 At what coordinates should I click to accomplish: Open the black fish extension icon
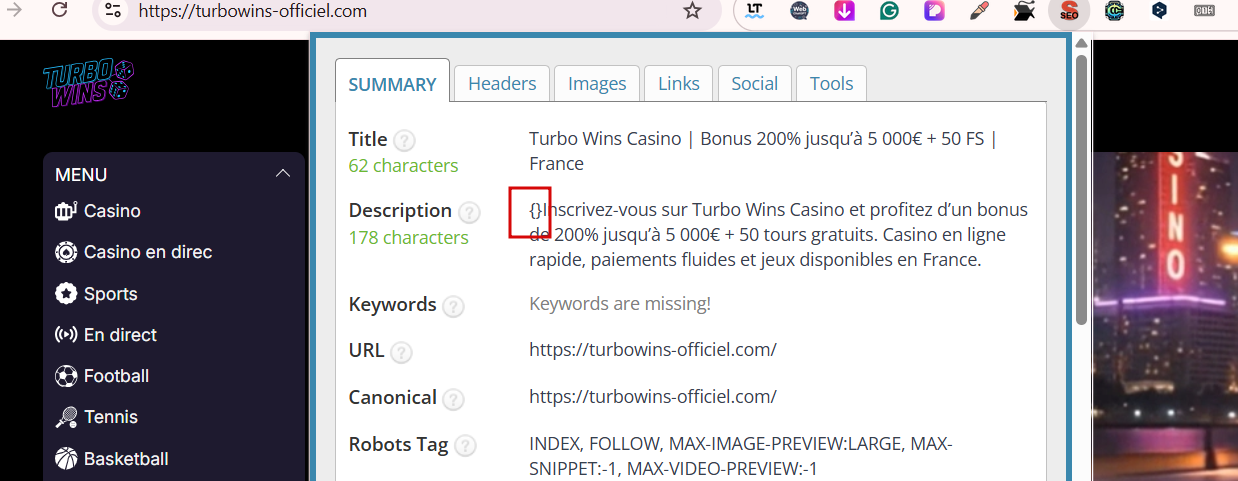(1024, 11)
